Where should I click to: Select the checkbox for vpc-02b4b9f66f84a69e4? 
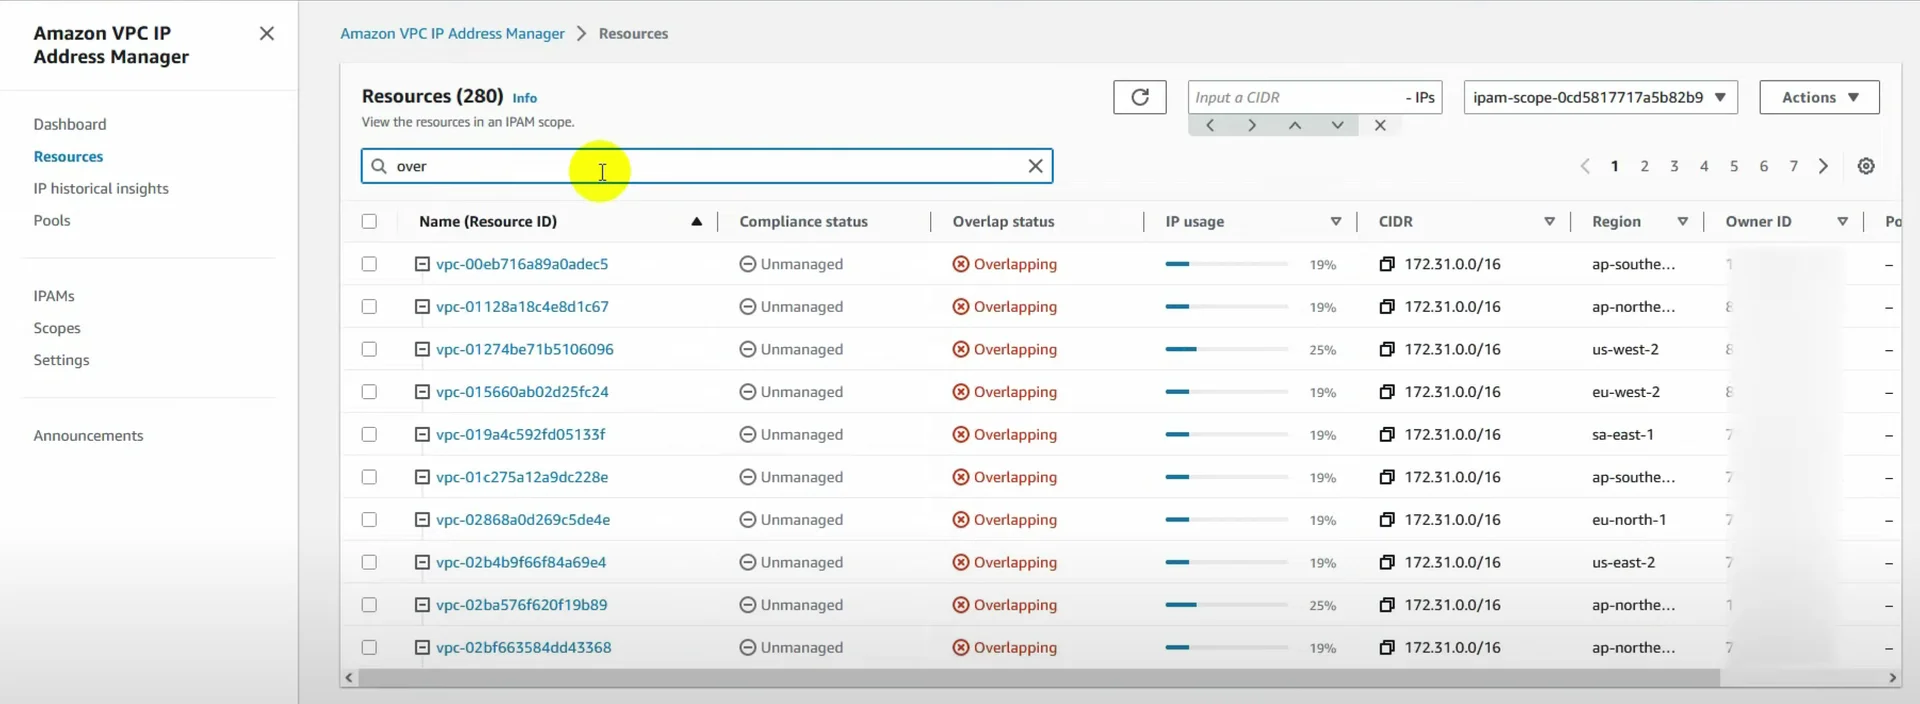(369, 562)
